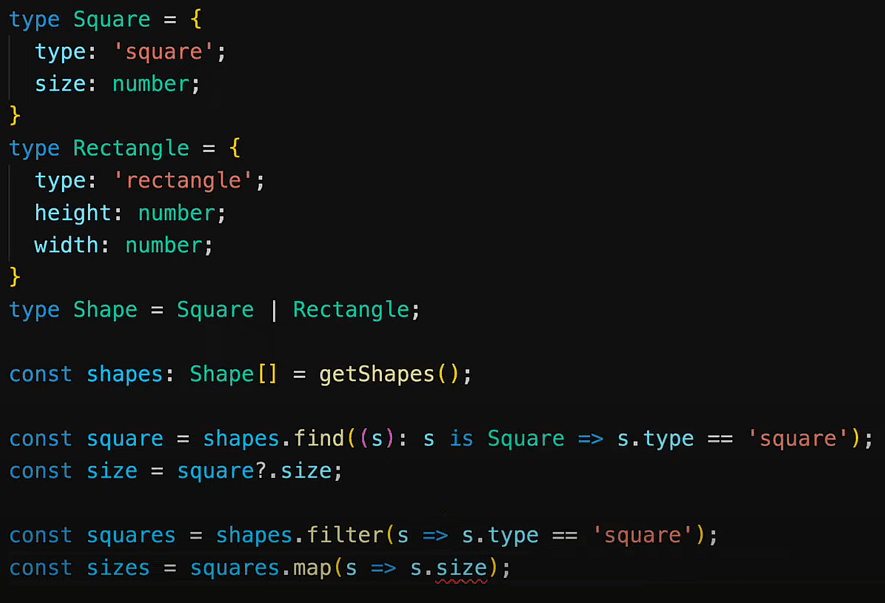Click Square name in its type declaration
The width and height of the screenshot is (885, 603).
pyautogui.click(x=111, y=19)
